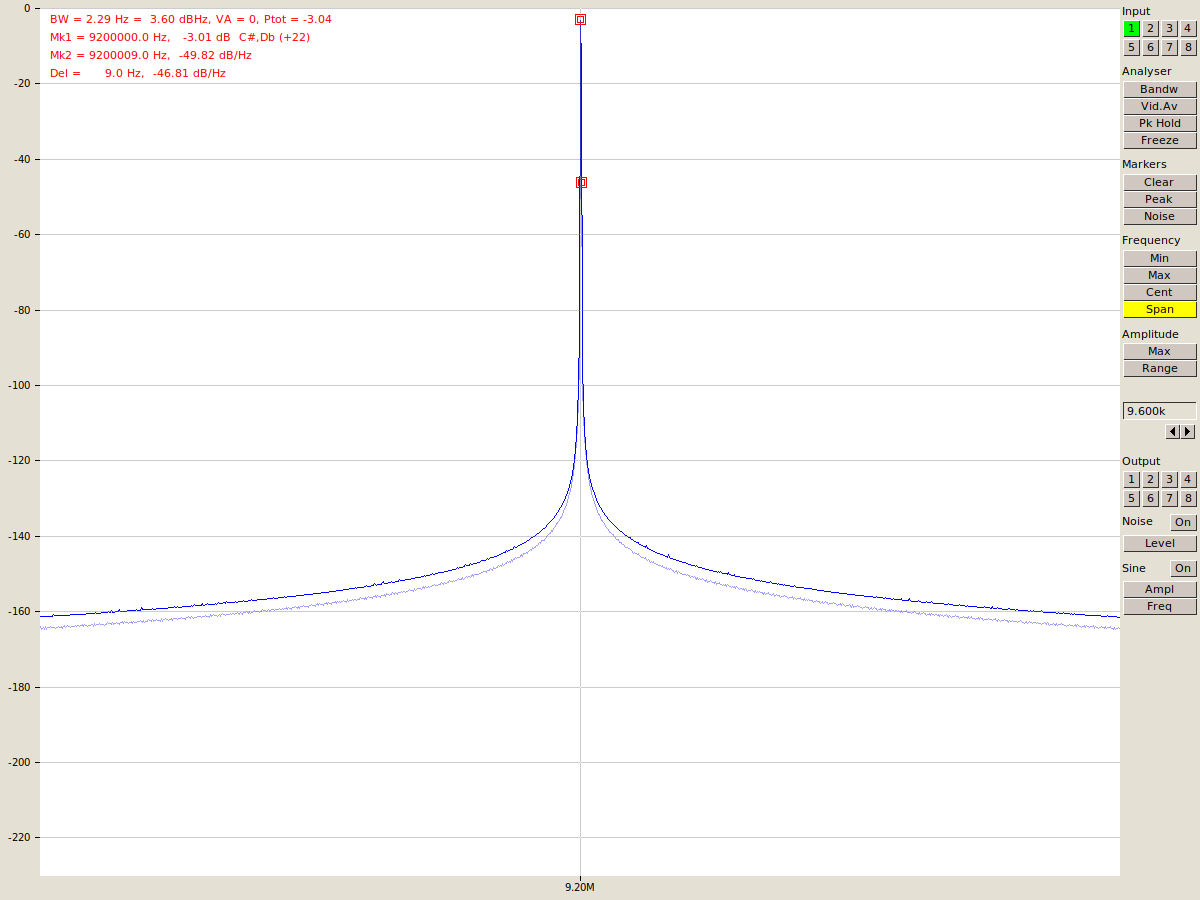
Task: Select Input channel 1
Action: tap(1131, 29)
